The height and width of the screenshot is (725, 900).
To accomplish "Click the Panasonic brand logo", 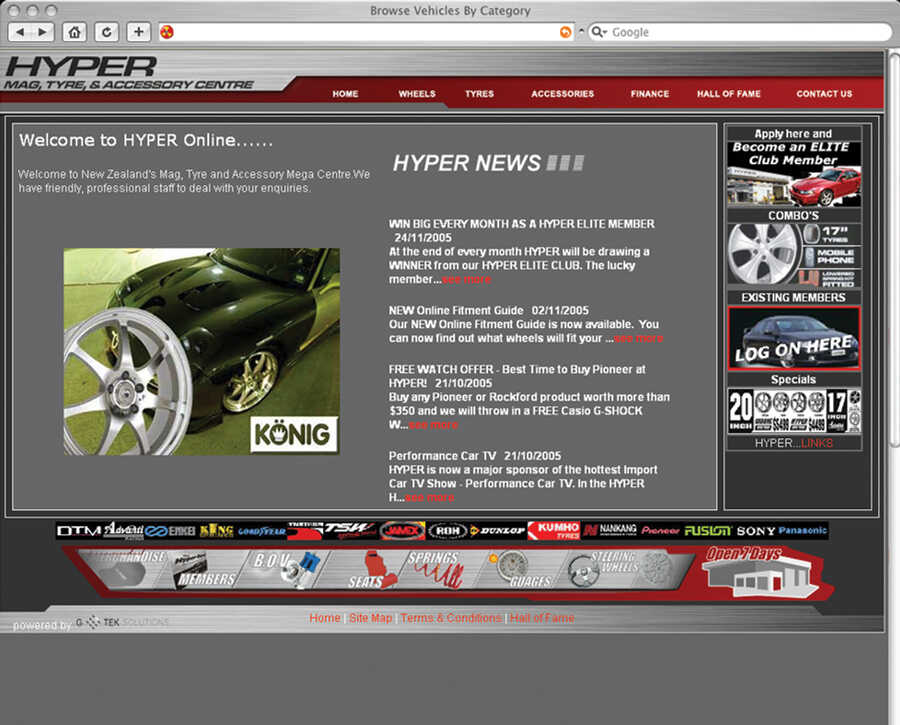I will (x=802, y=530).
